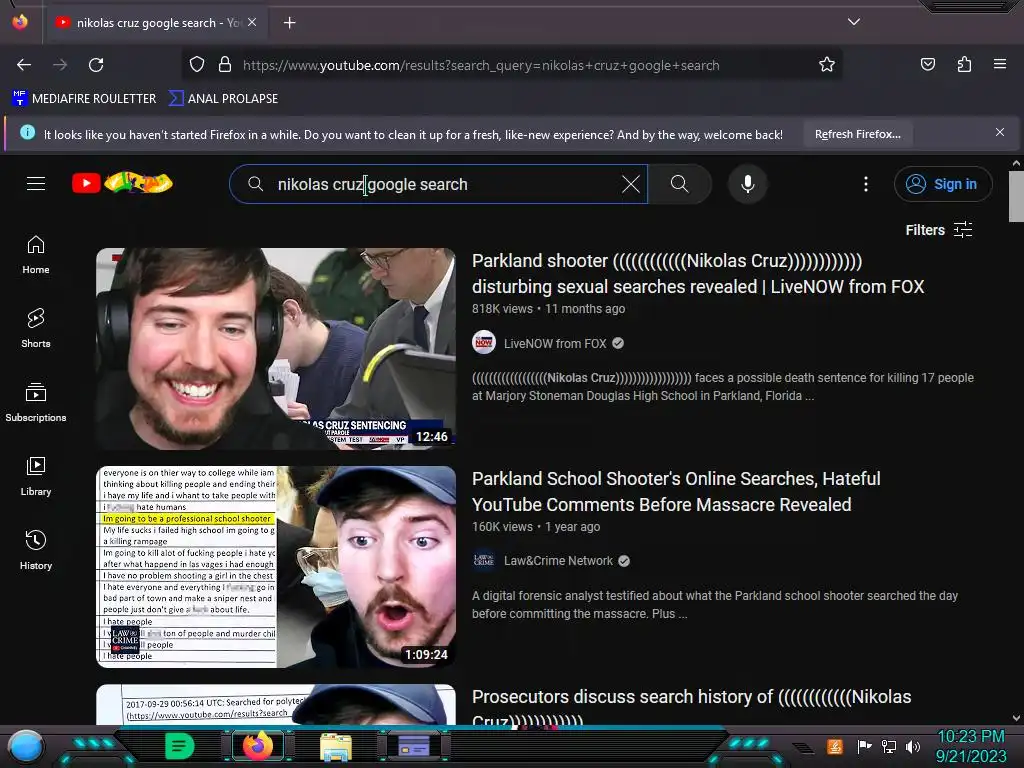This screenshot has width=1024, height=768.
Task: Clear the YouTube search query with X
Action: tap(631, 184)
